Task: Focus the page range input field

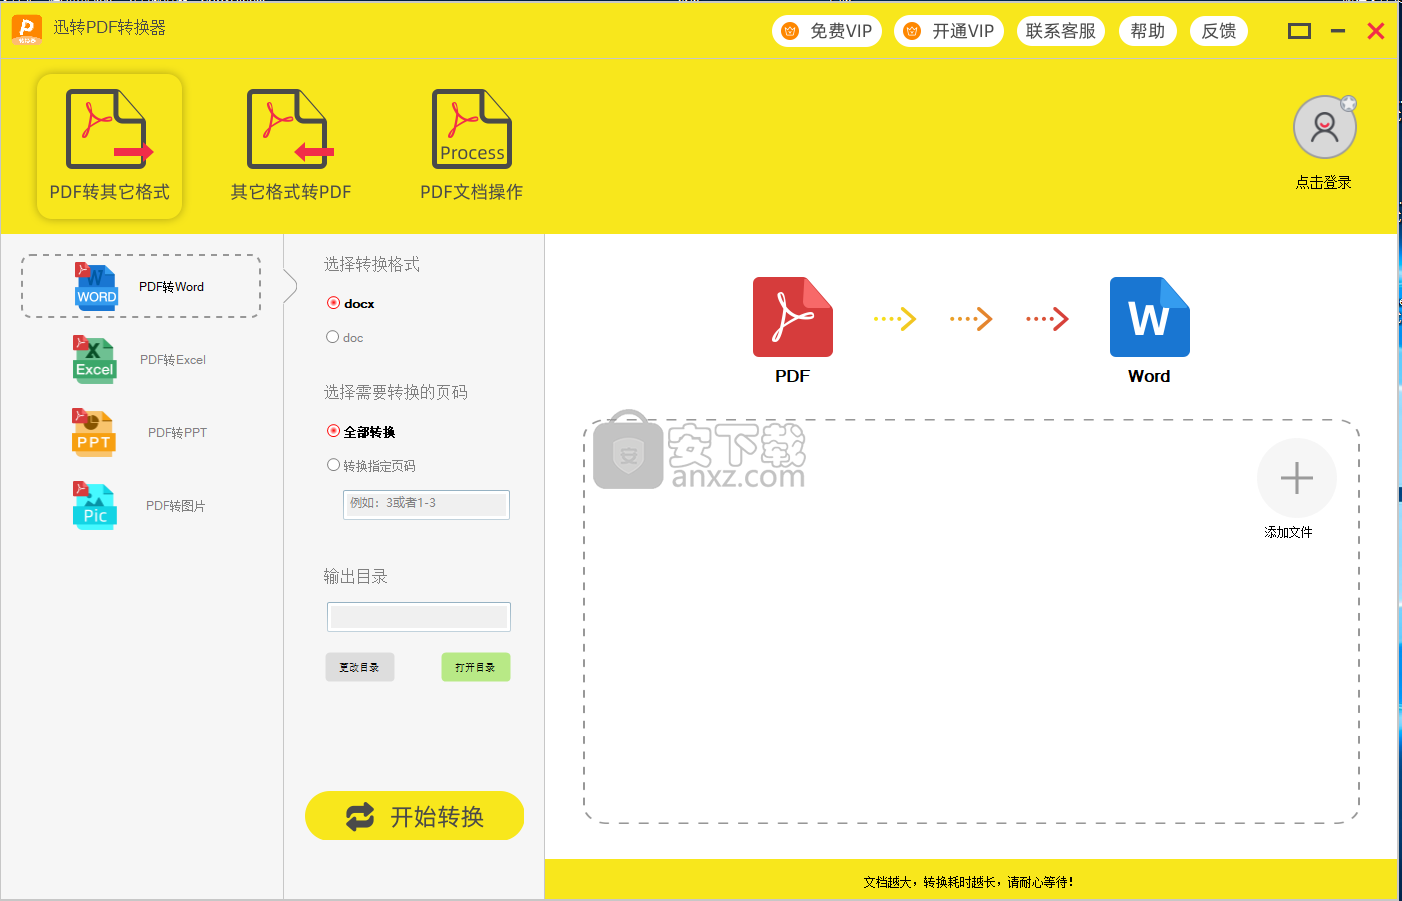Action: pyautogui.click(x=426, y=504)
